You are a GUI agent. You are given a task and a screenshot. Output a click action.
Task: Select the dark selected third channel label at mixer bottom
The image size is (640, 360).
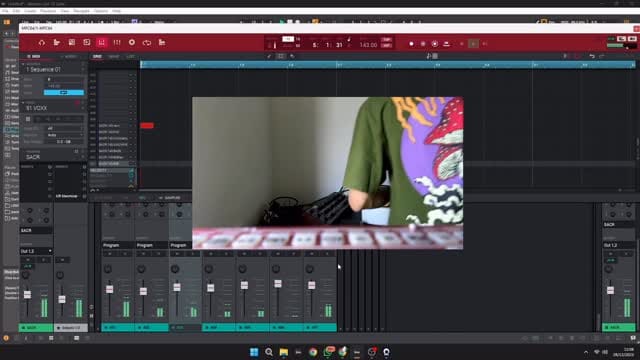coord(185,327)
